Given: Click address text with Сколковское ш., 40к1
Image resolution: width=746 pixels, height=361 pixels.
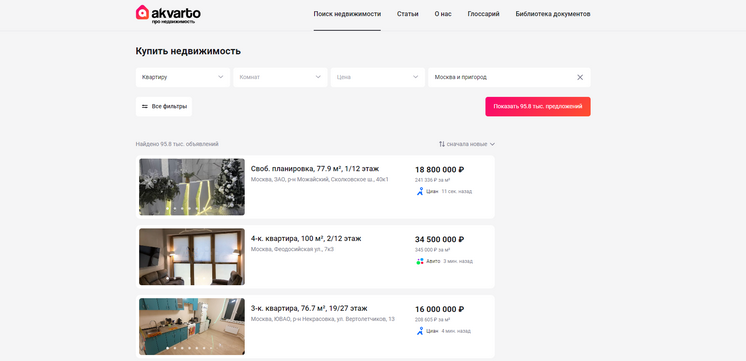Looking at the screenshot, I should tap(320, 179).
